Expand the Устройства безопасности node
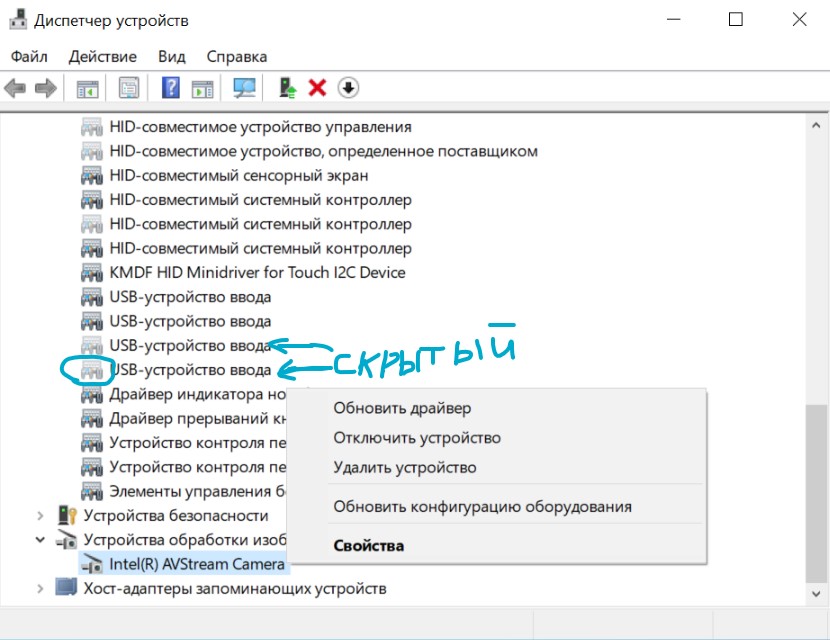This screenshot has height=640, width=830. point(40,516)
